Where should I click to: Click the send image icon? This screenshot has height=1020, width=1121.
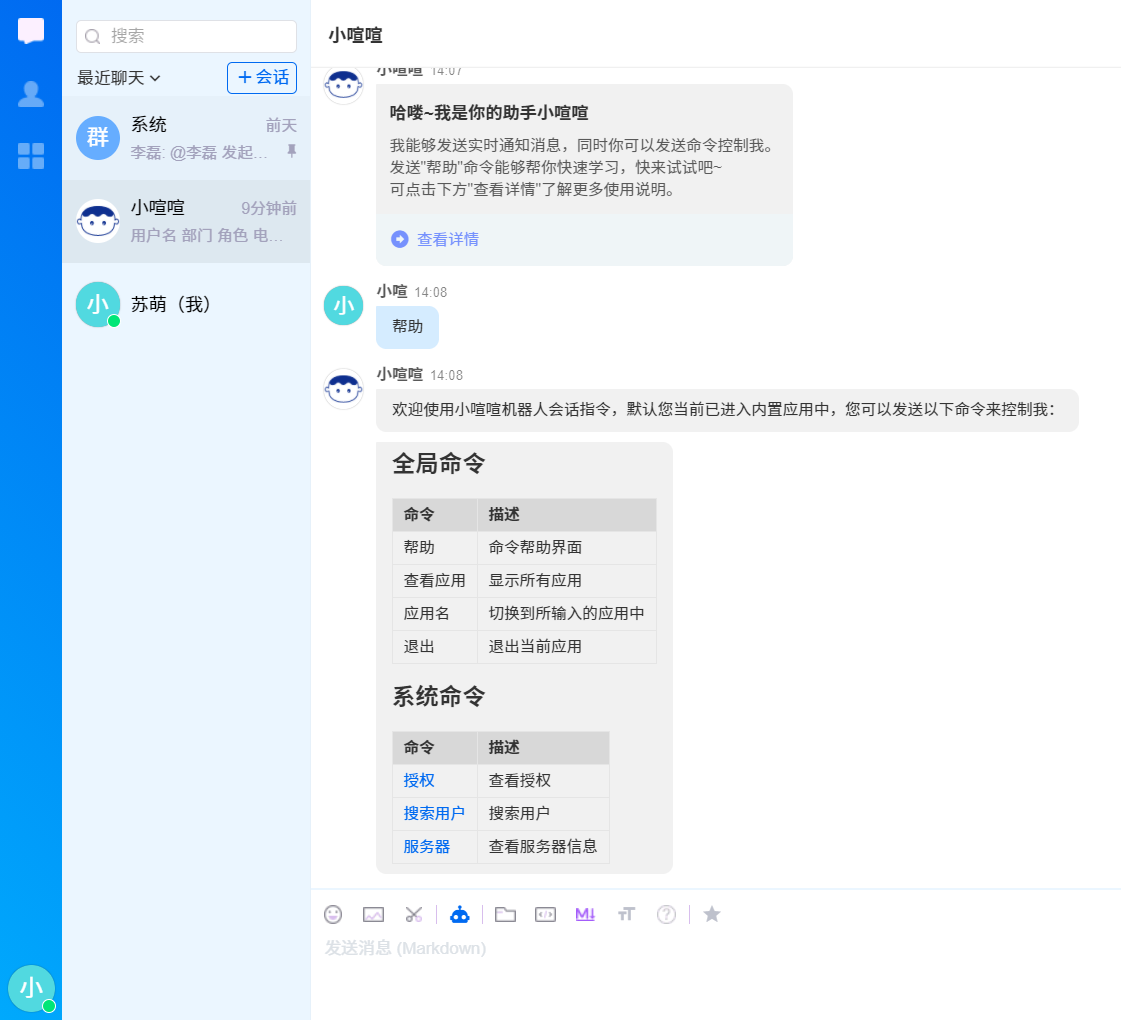point(373,914)
